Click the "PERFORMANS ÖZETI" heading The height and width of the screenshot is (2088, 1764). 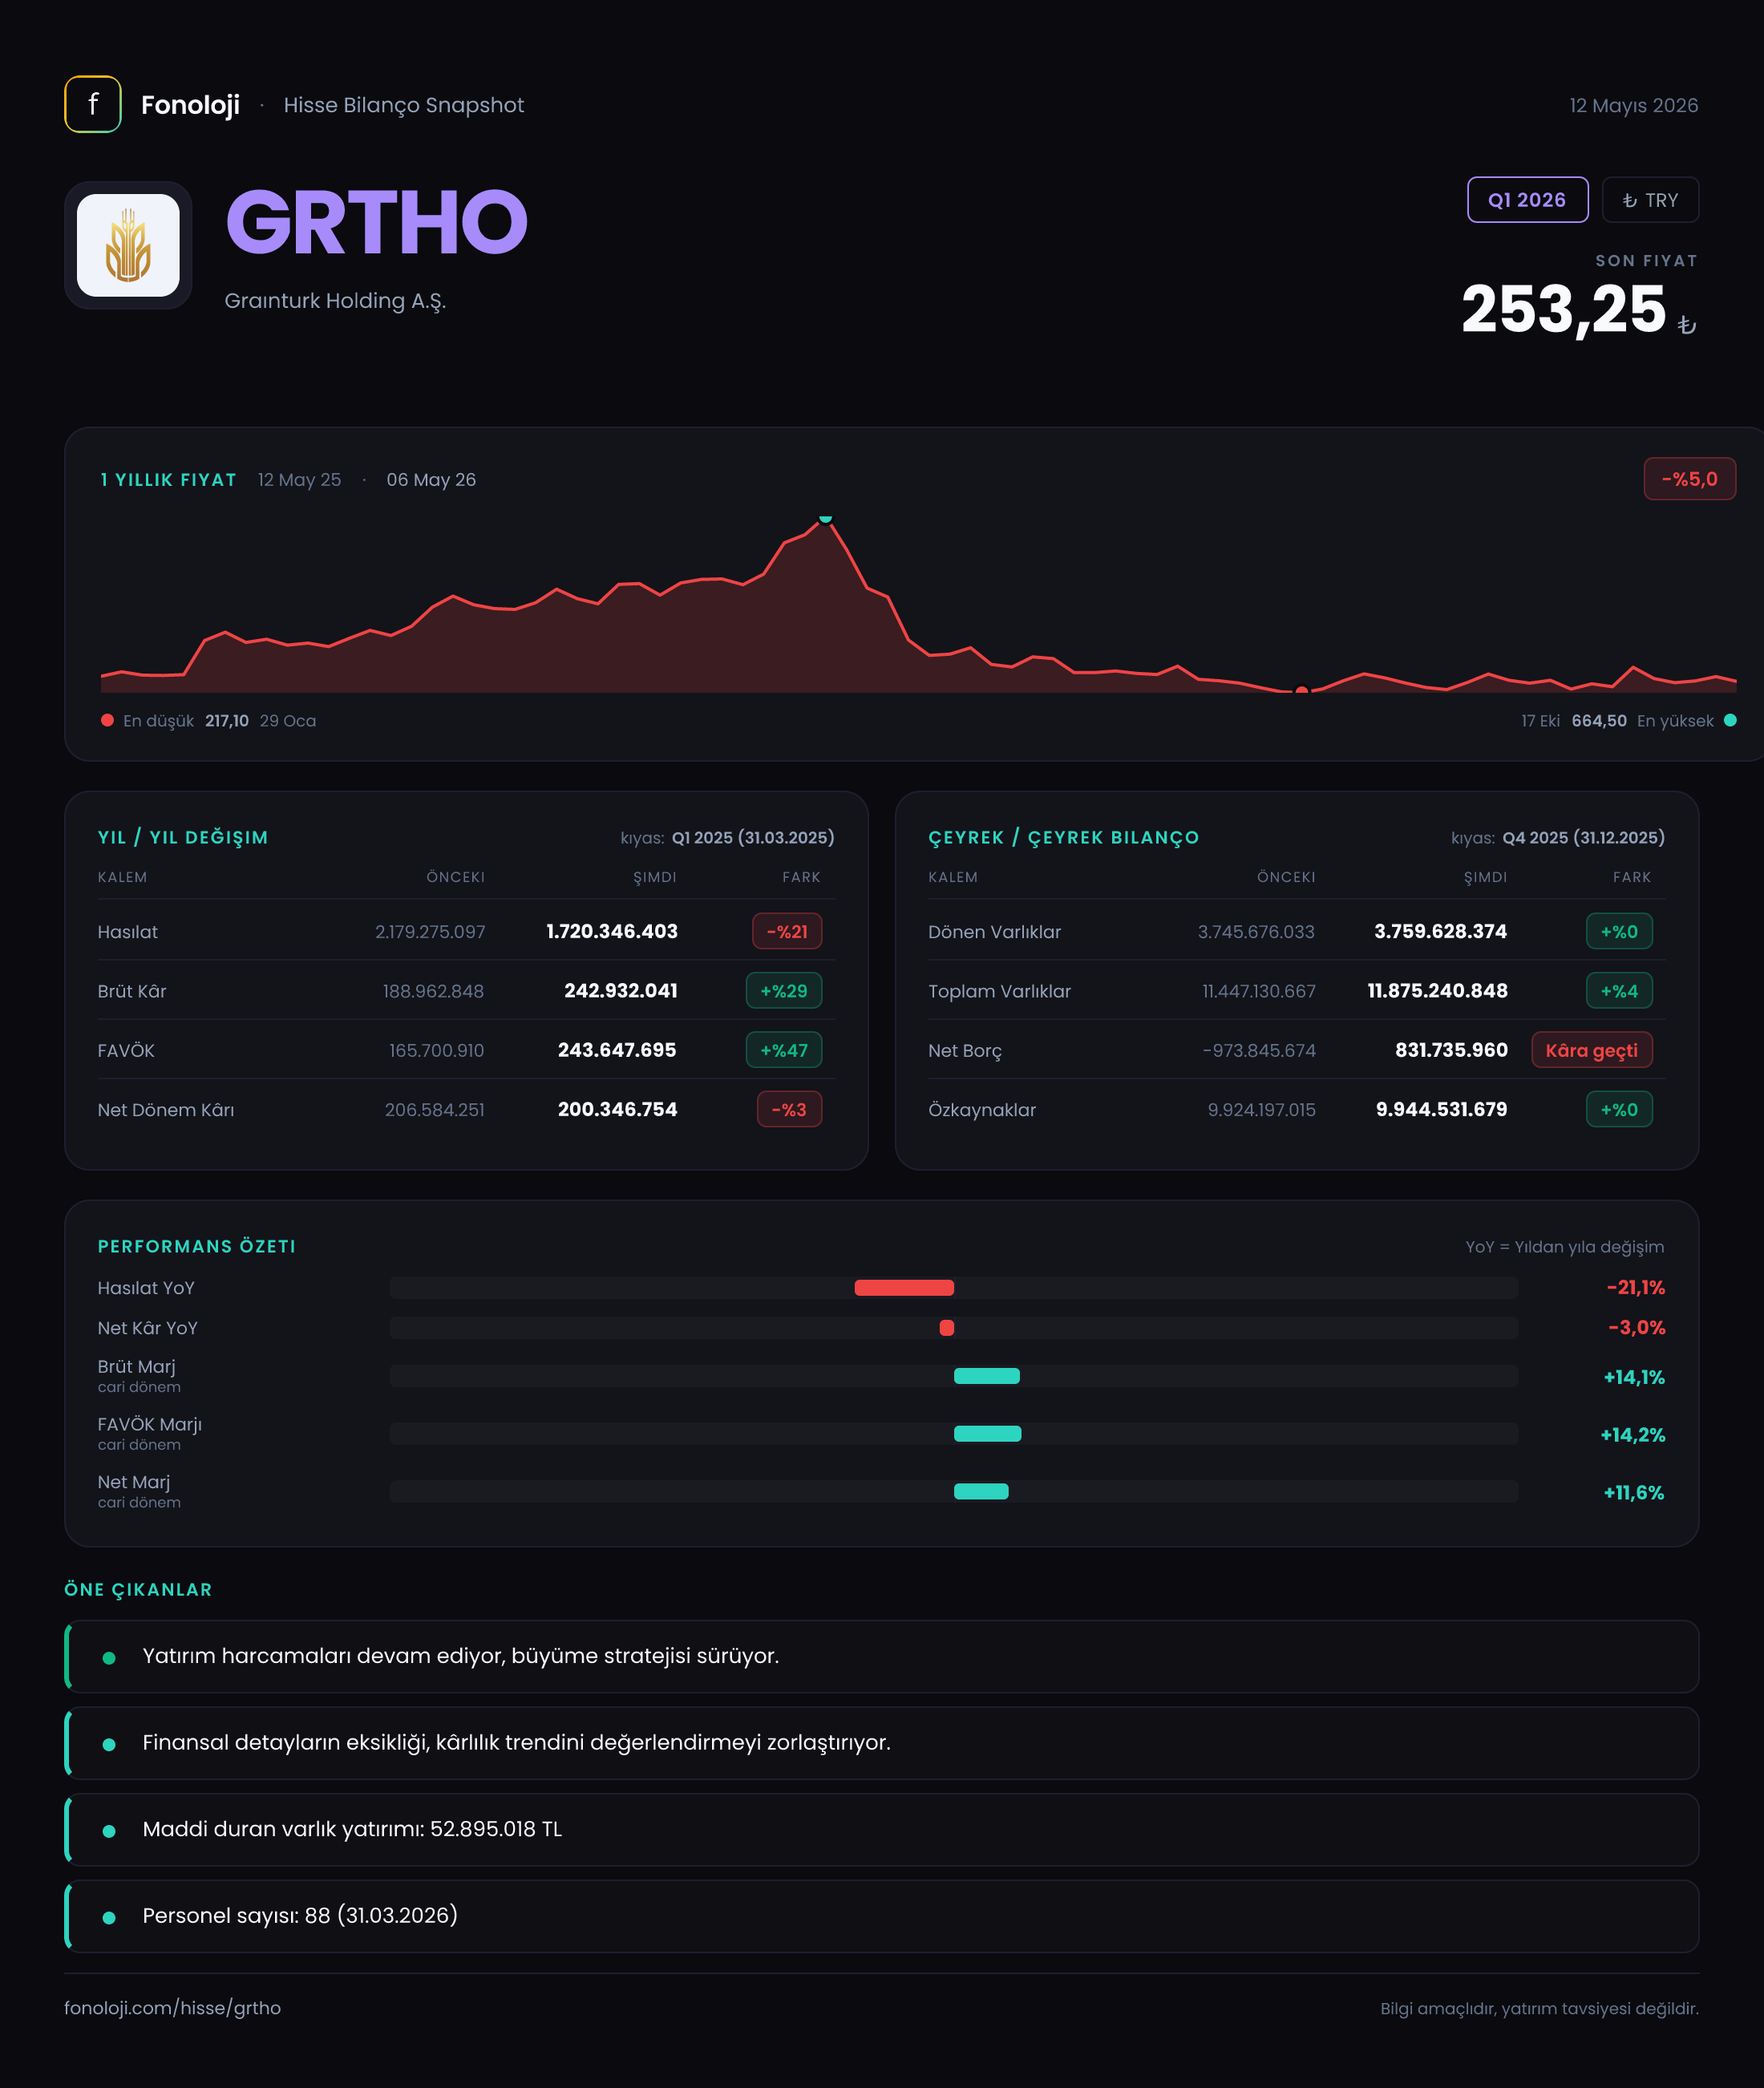coord(197,1246)
